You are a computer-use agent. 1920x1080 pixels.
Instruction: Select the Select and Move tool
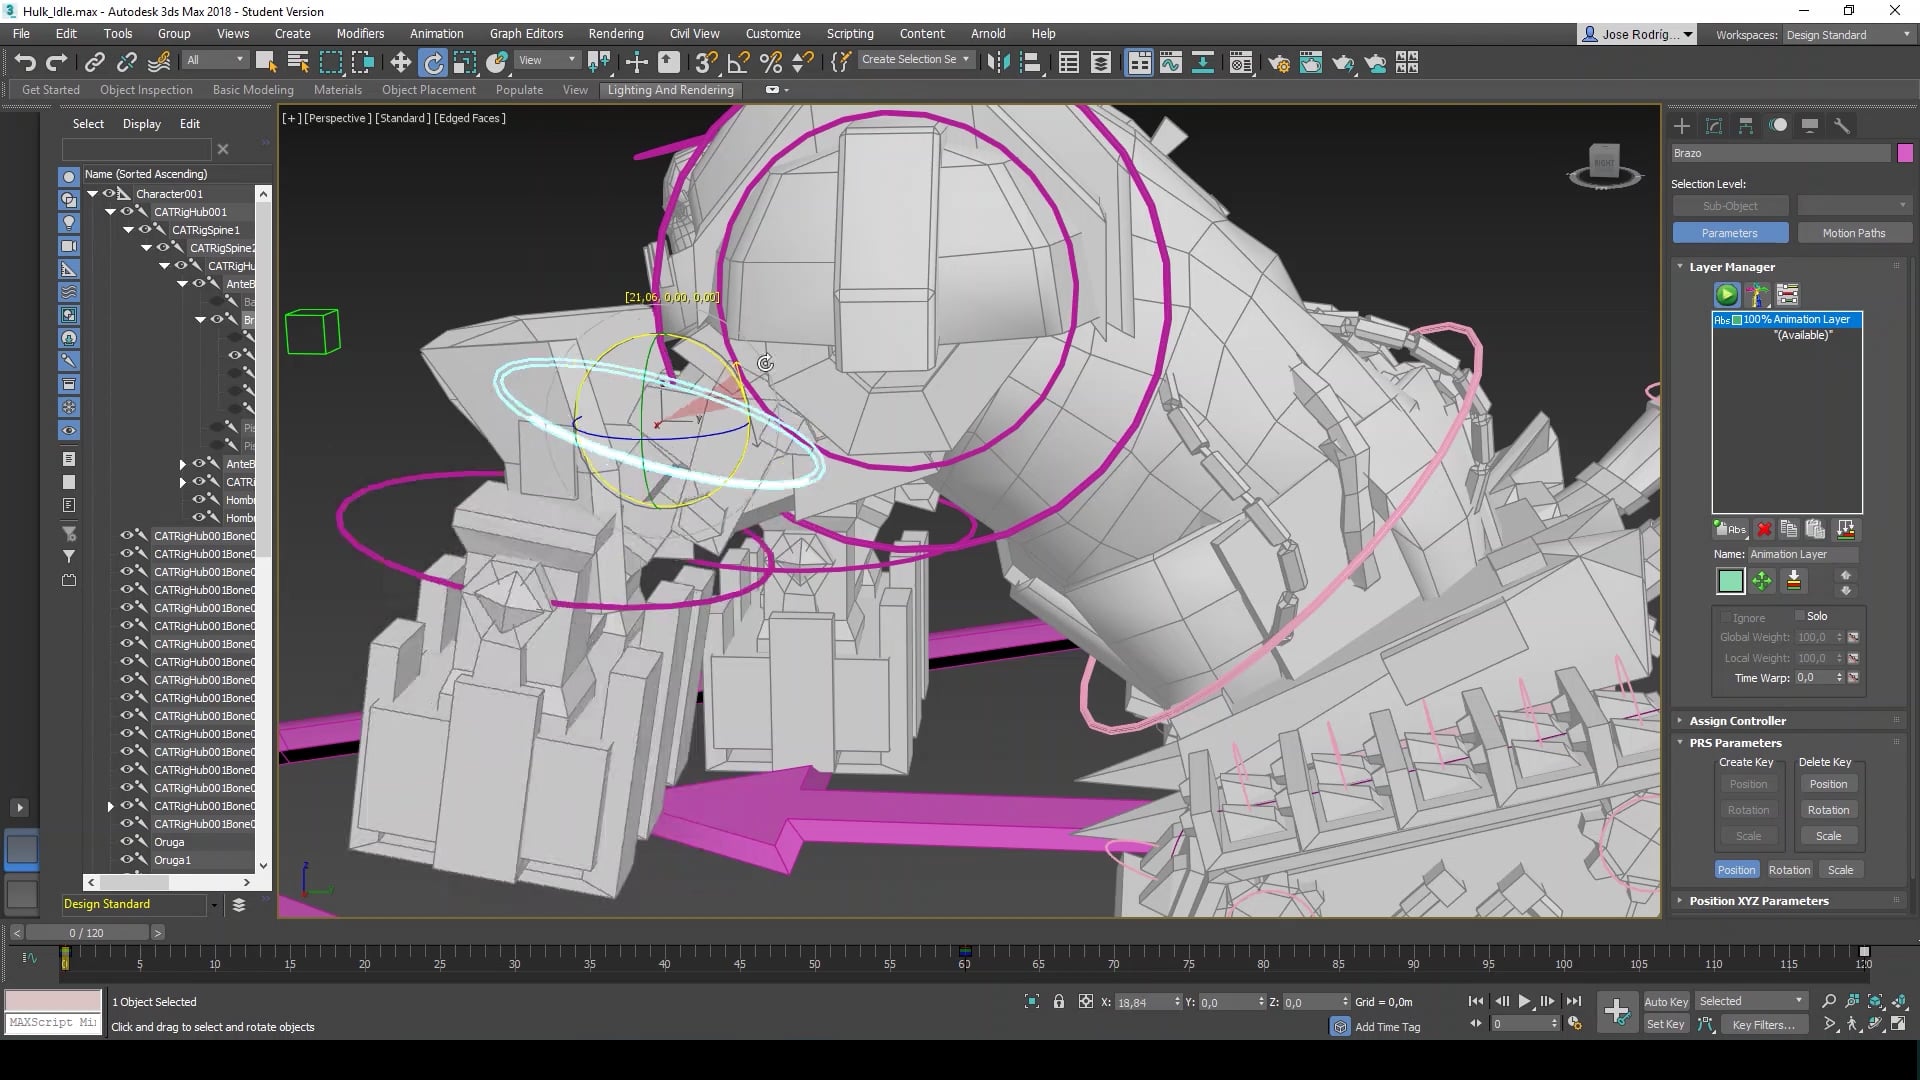[x=400, y=63]
